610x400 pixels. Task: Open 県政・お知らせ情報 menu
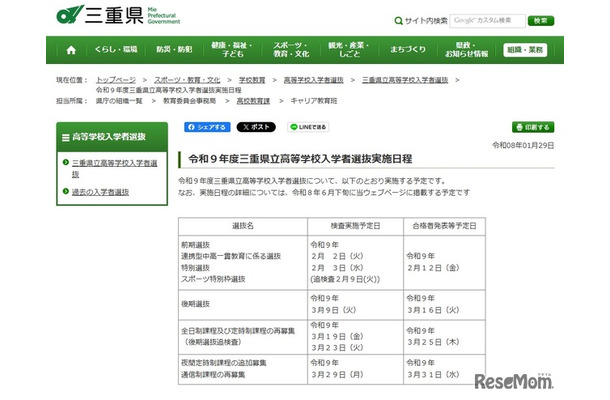(466, 50)
